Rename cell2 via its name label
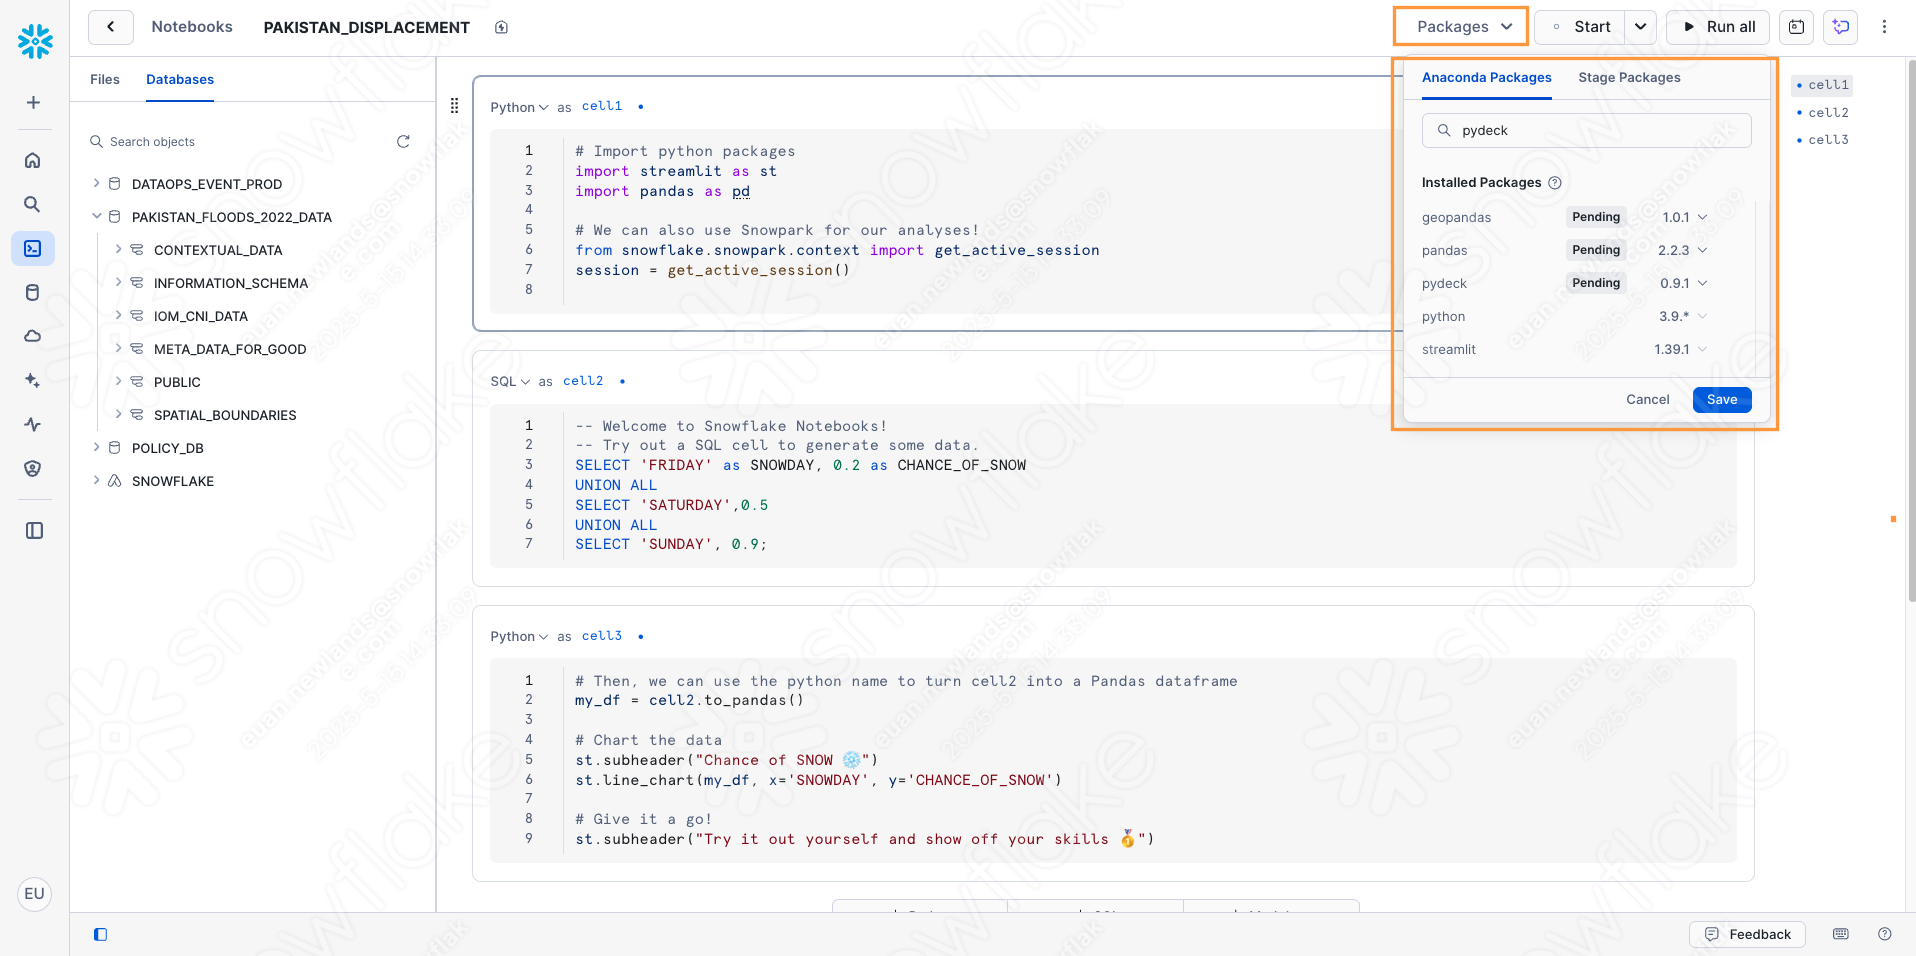Image resolution: width=1916 pixels, height=956 pixels. (x=583, y=381)
